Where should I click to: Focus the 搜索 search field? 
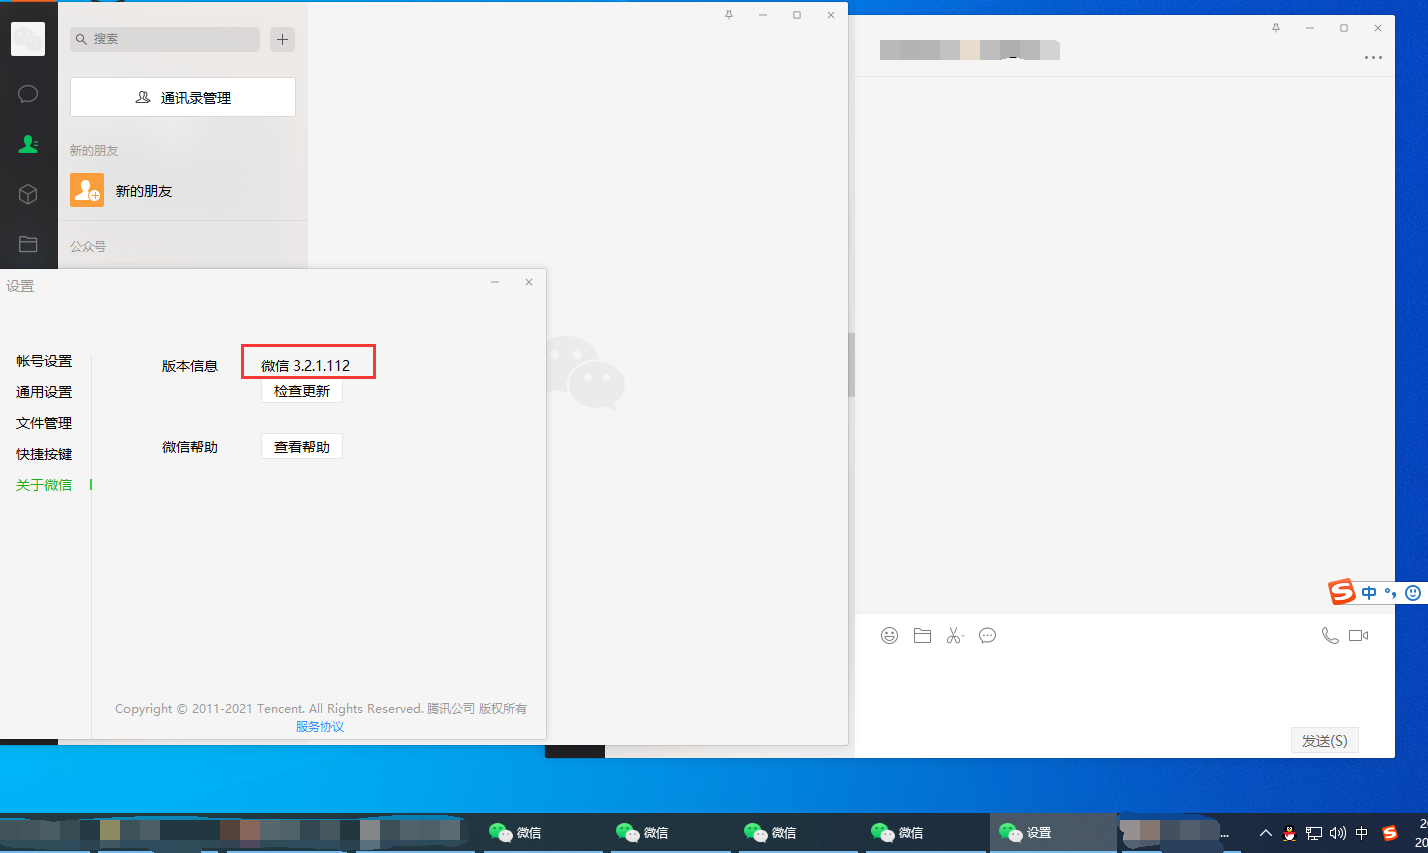coord(165,39)
